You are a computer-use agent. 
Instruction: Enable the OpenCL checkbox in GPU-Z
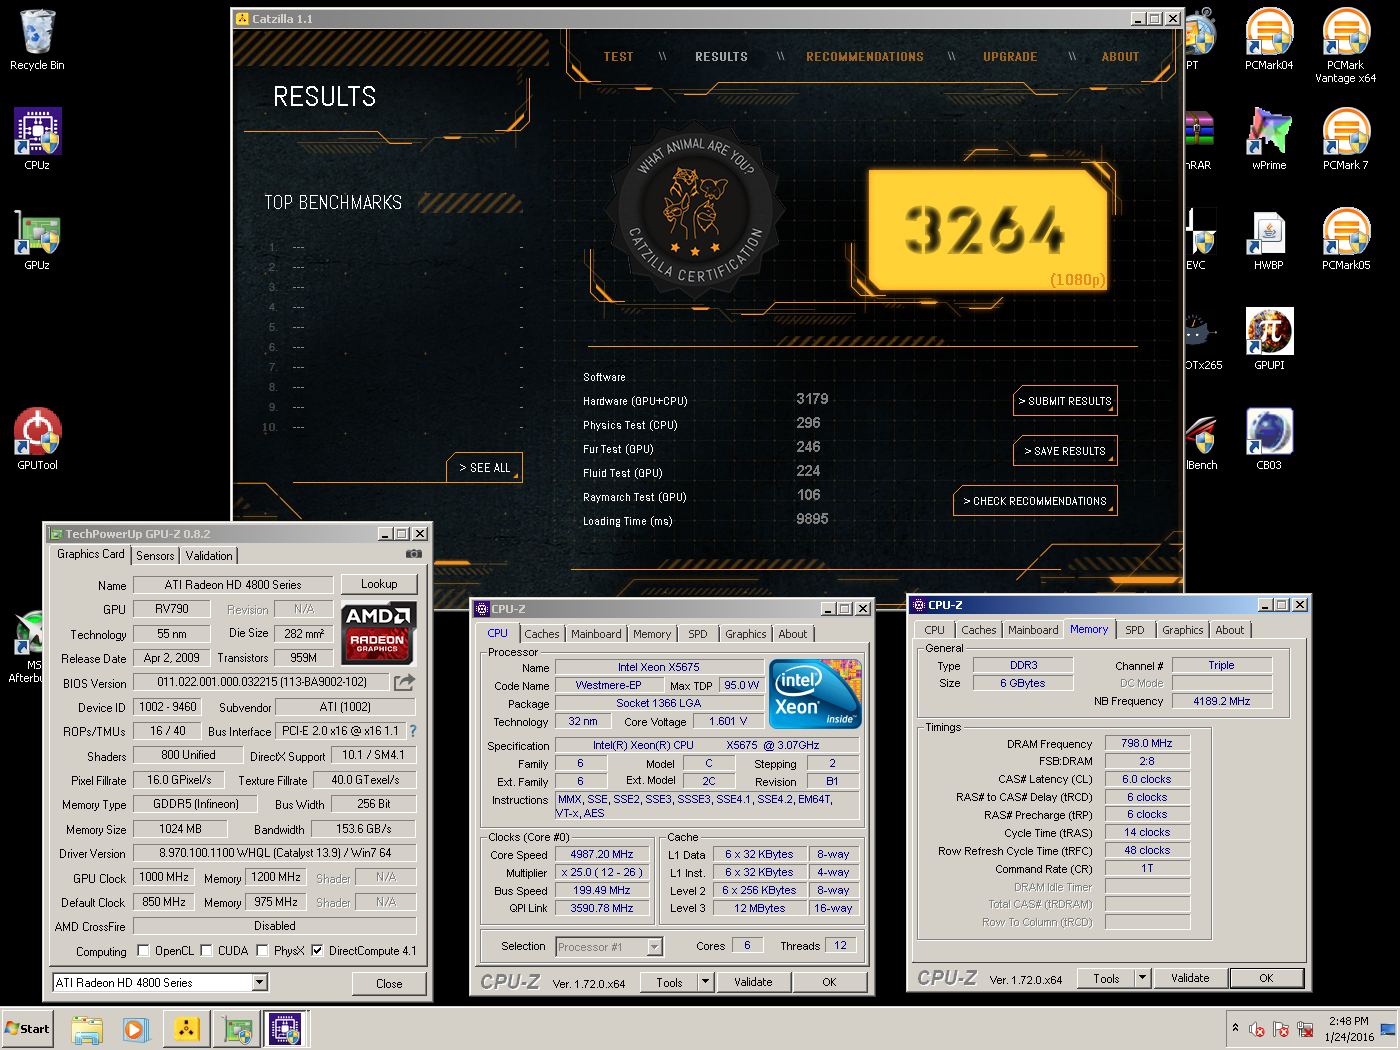(143, 951)
